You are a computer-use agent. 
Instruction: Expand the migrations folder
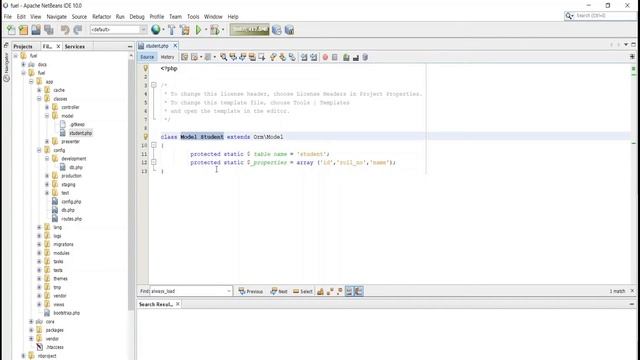pos(39,244)
